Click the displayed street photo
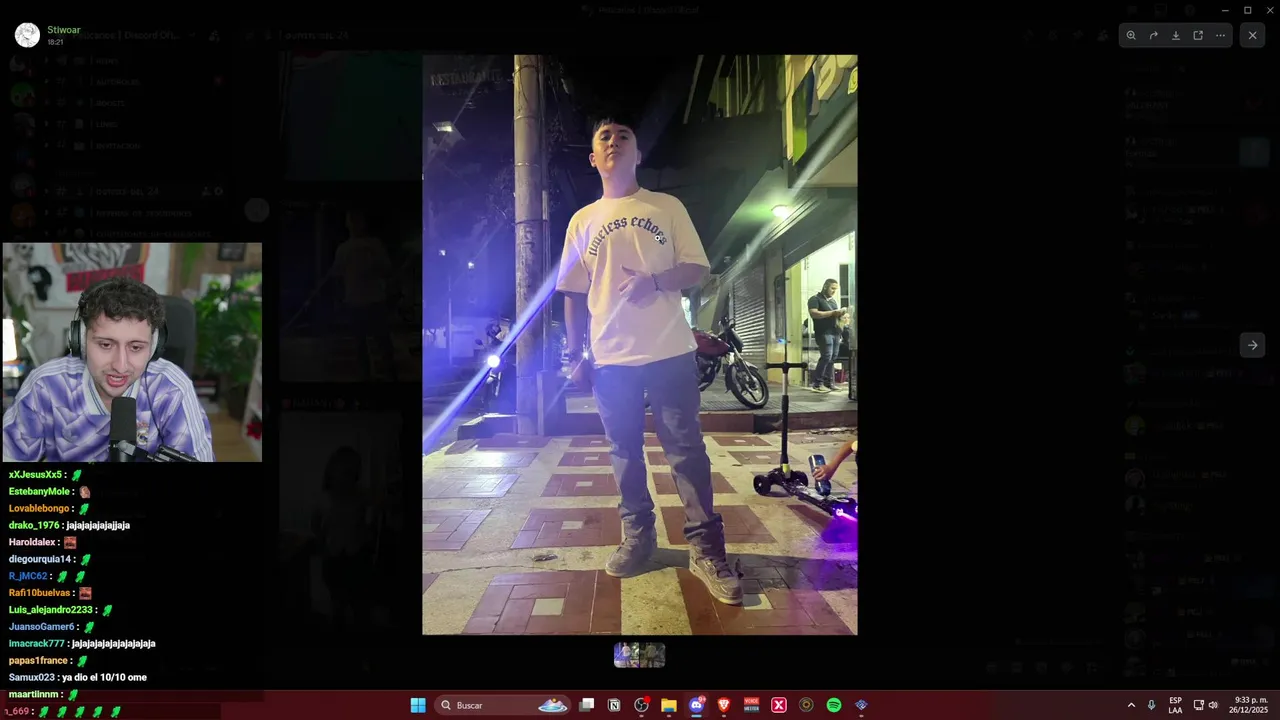Image resolution: width=1280 pixels, height=720 pixels. [x=639, y=345]
